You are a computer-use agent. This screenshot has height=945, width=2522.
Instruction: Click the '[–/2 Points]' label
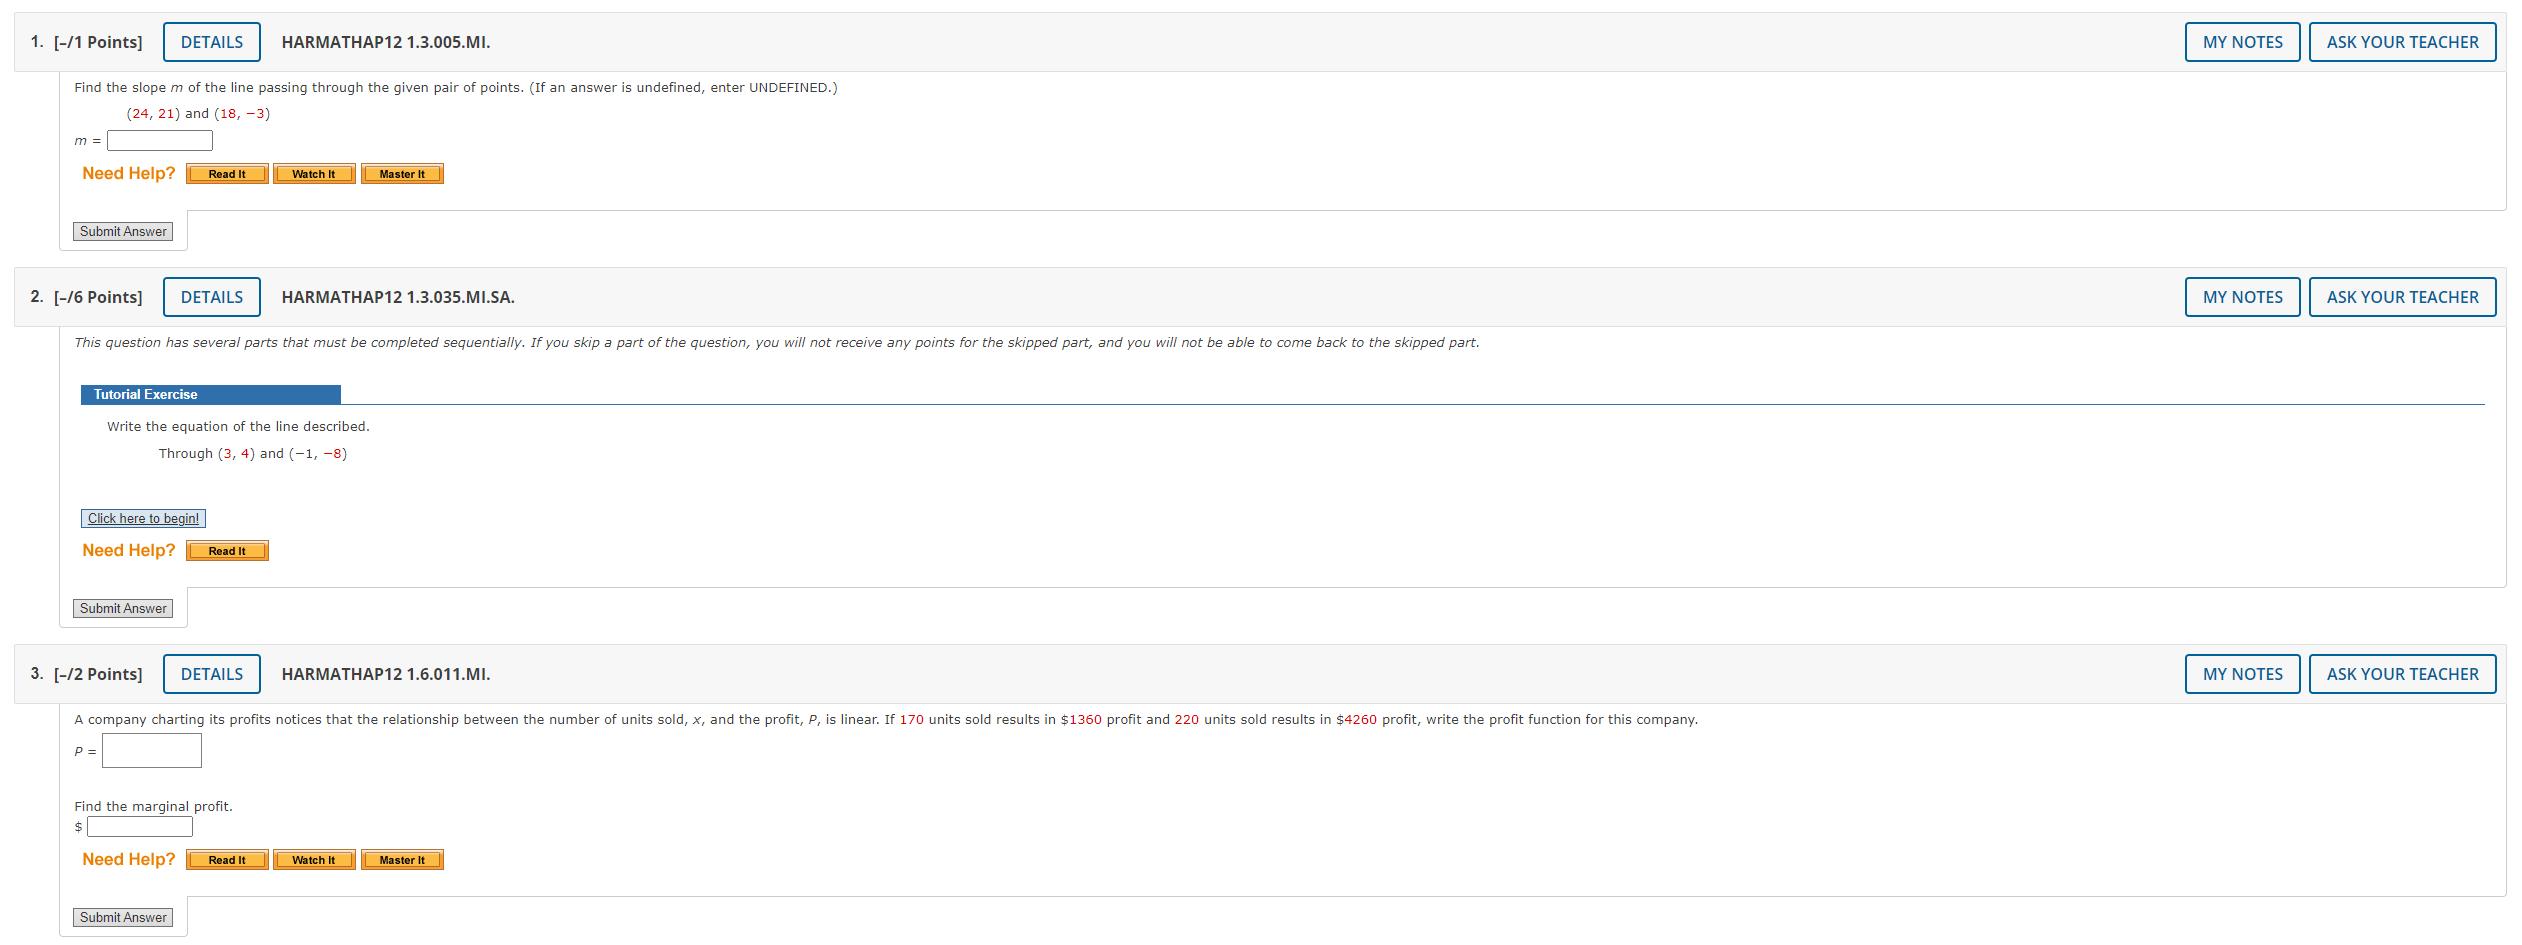tap(98, 674)
